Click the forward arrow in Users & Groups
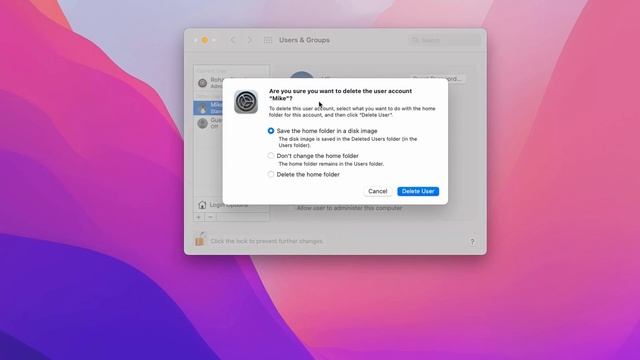The width and height of the screenshot is (640, 360). (x=250, y=40)
